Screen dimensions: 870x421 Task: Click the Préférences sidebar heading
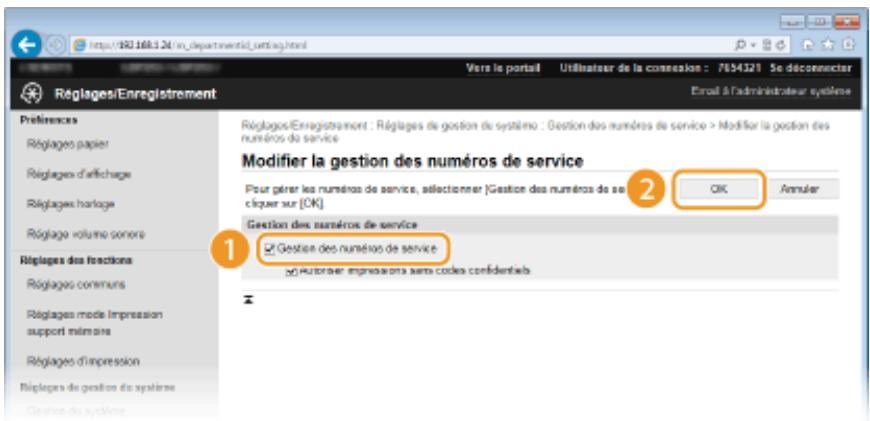tap(49, 120)
